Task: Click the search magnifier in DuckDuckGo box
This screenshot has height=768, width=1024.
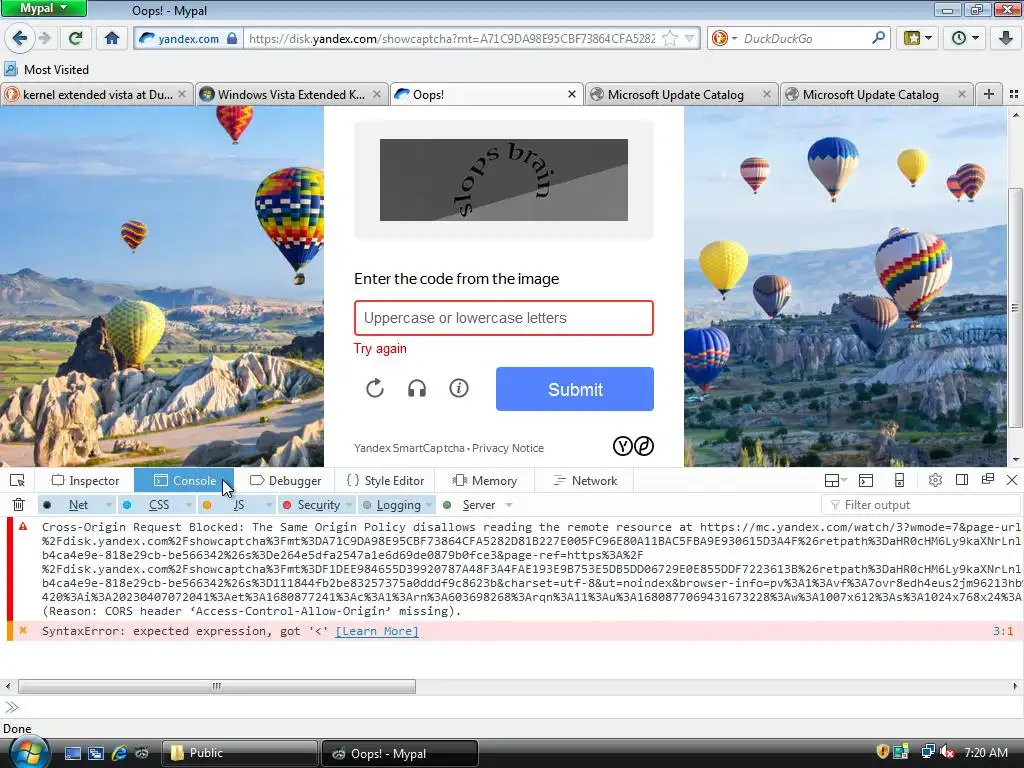Action: tap(878, 38)
